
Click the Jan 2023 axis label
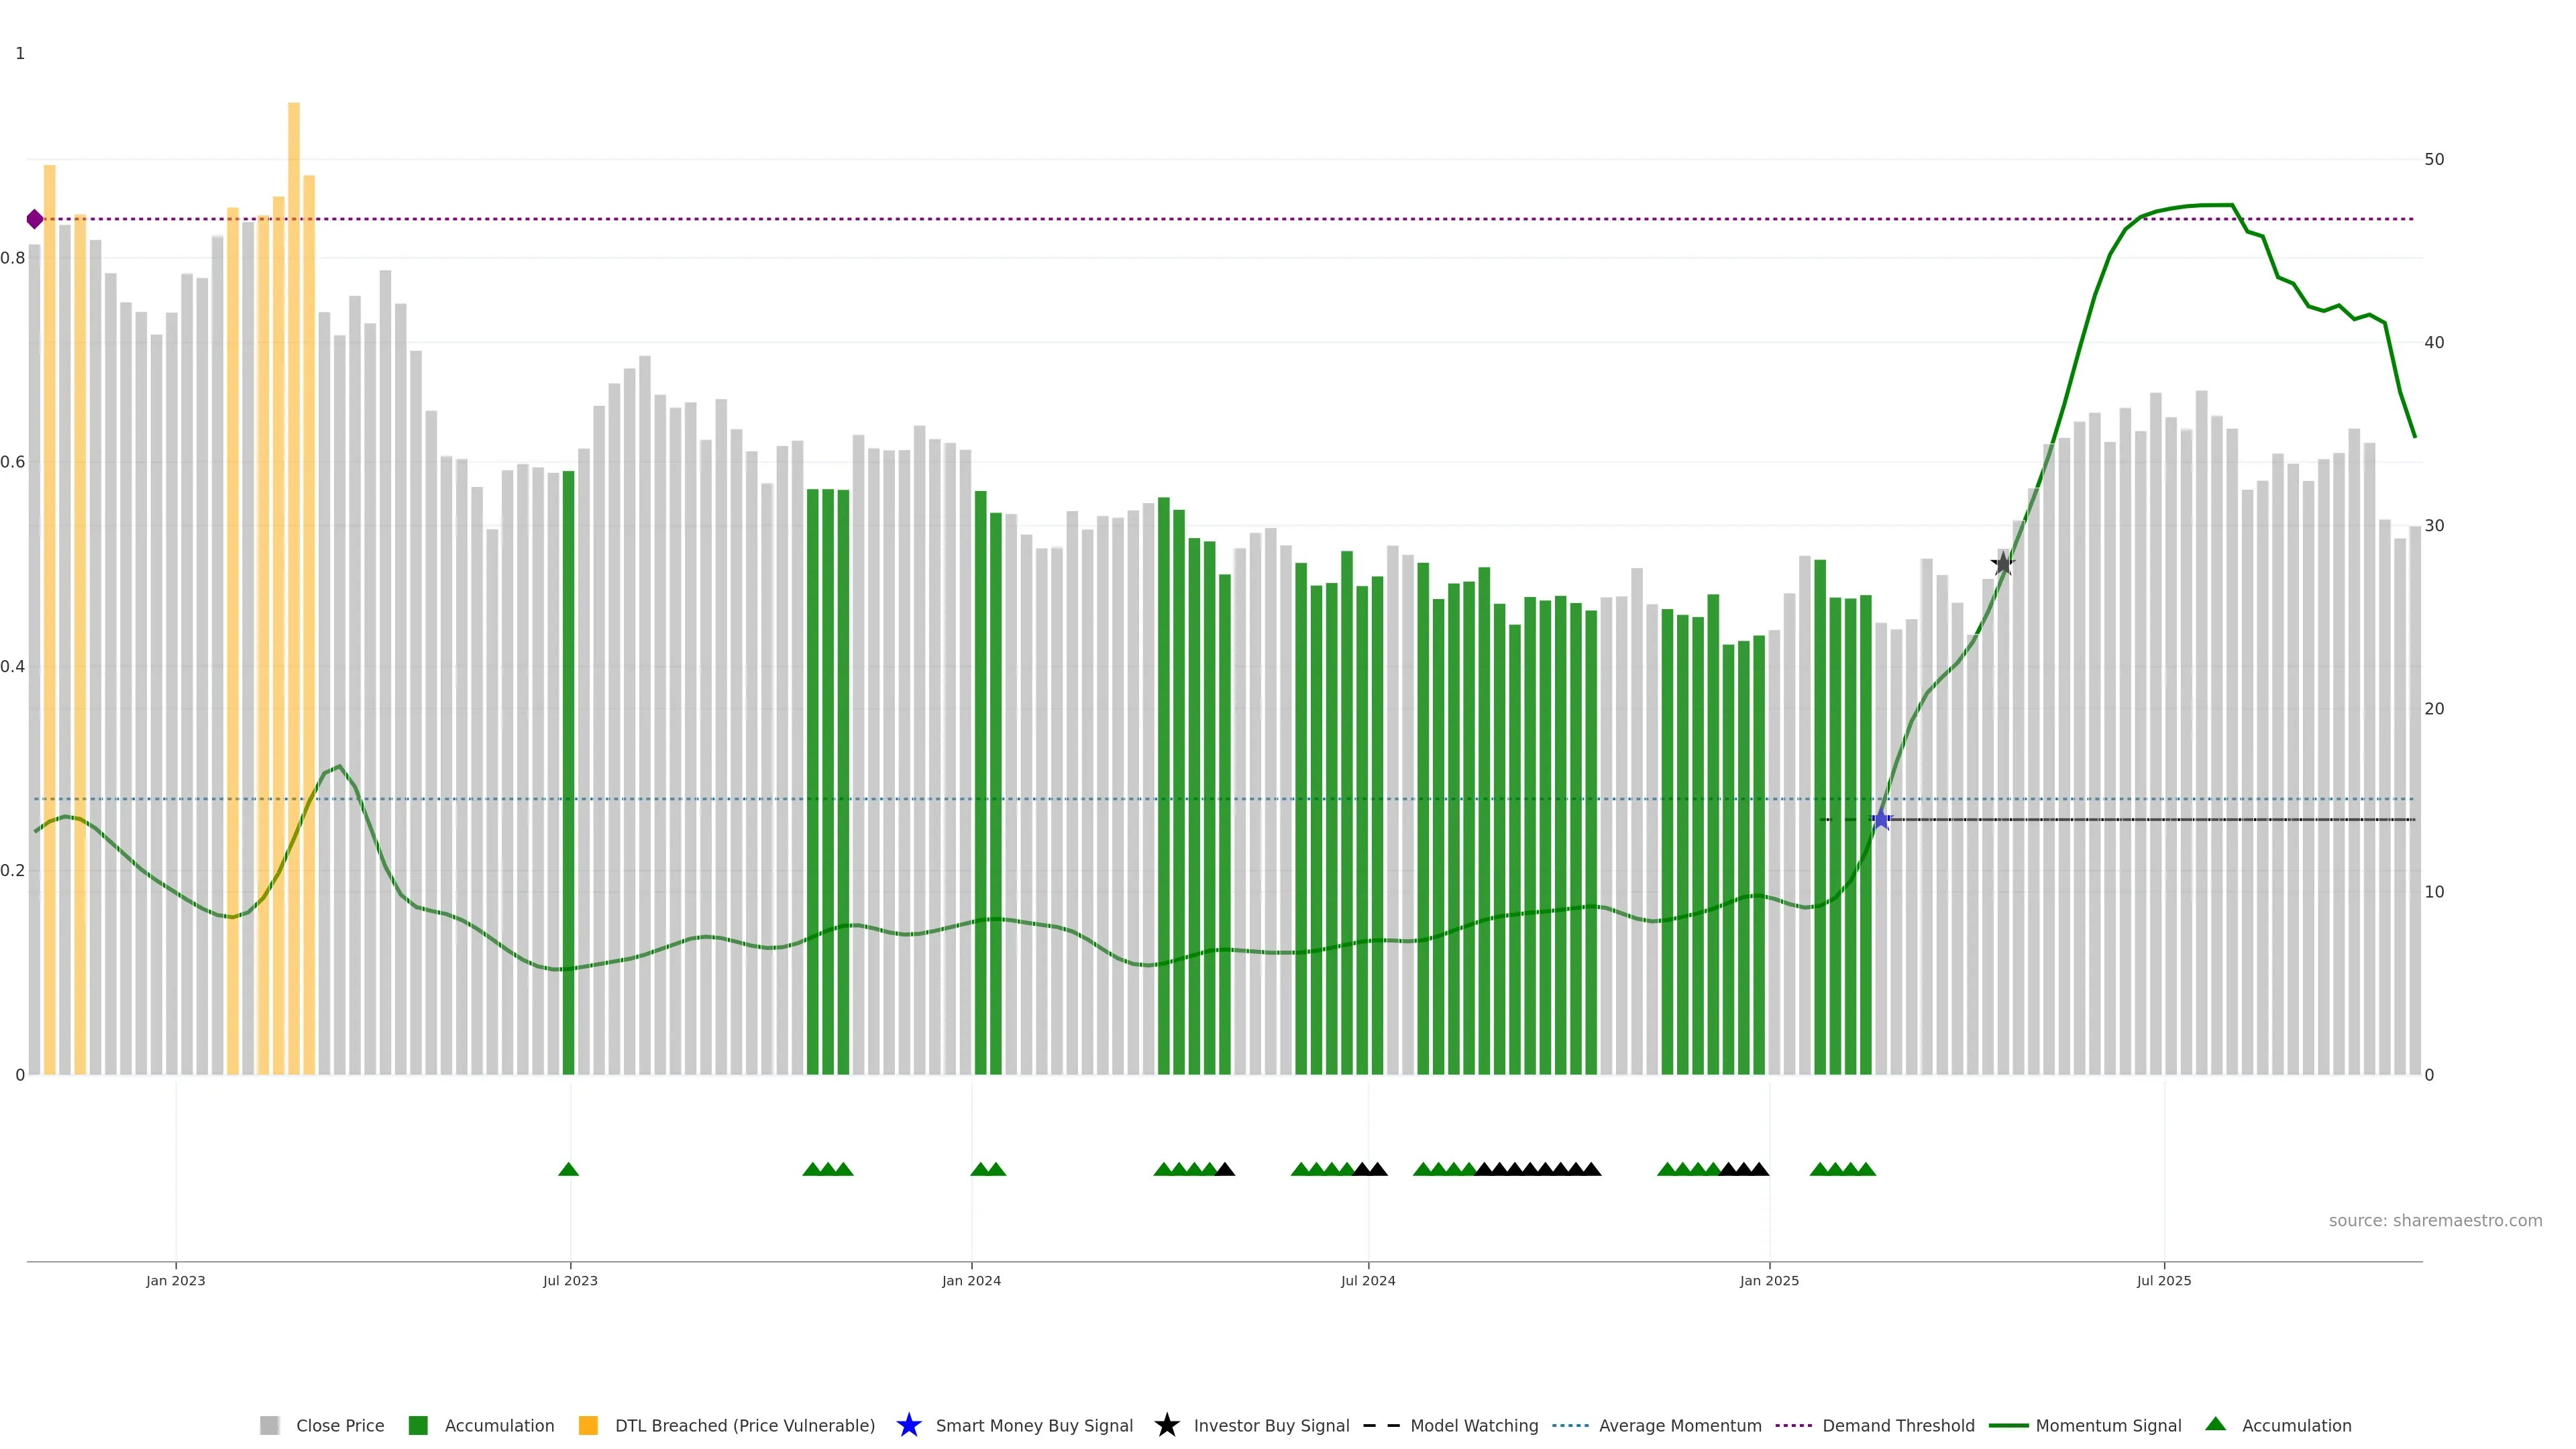click(x=176, y=1280)
